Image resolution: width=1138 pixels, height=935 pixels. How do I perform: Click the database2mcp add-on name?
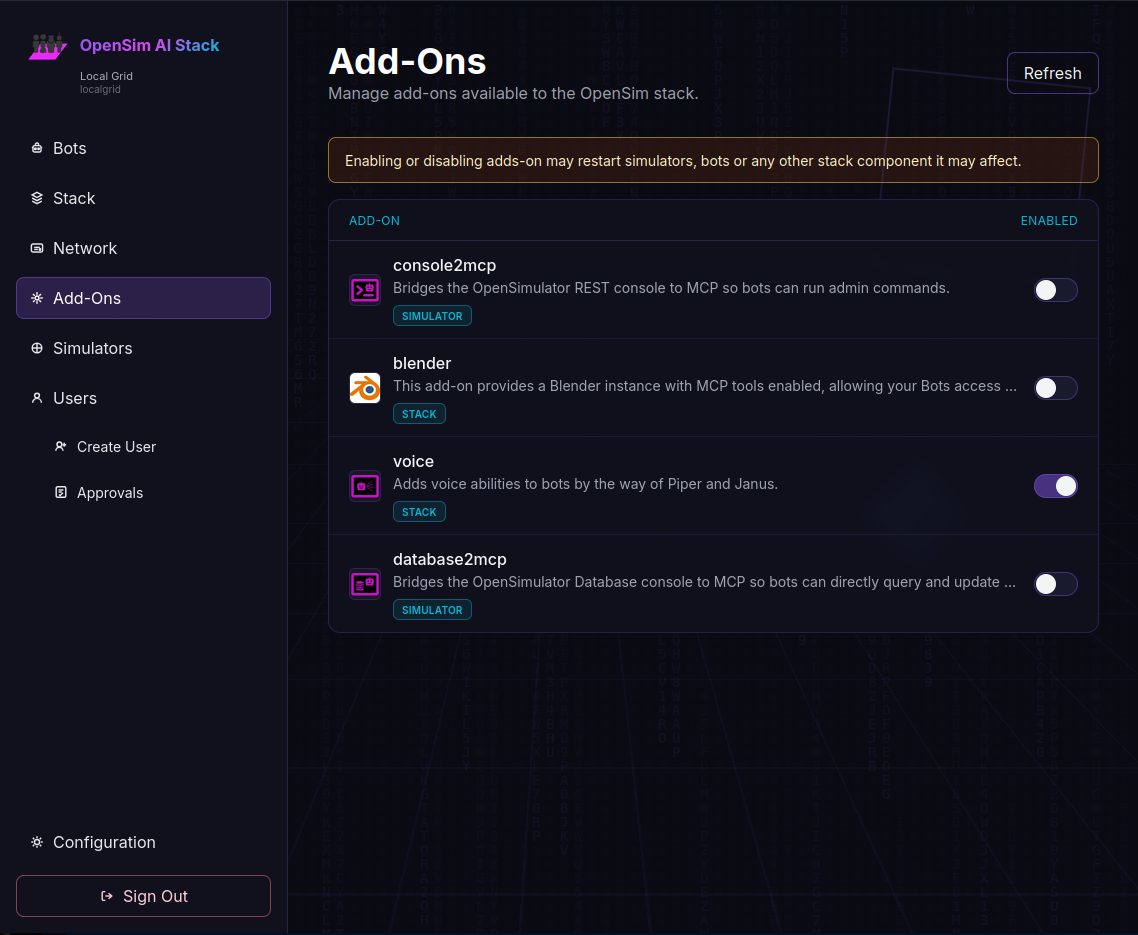pyautogui.click(x=450, y=560)
